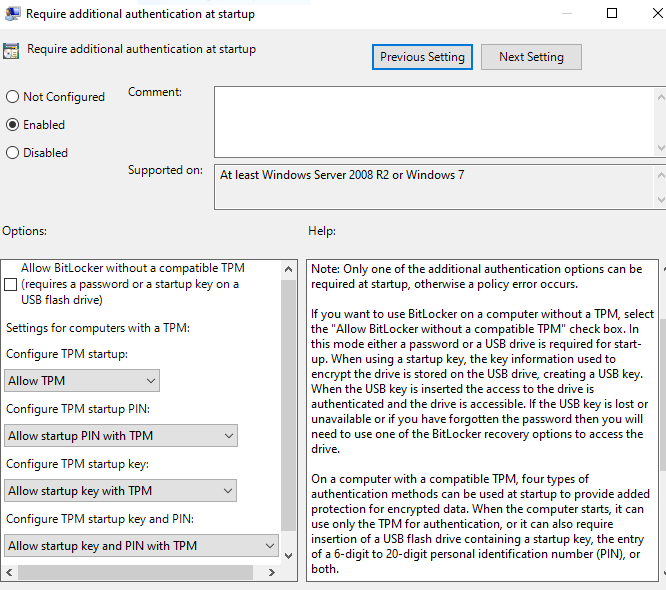Click the Next Setting button
This screenshot has height=590, width=666.
[x=531, y=57]
